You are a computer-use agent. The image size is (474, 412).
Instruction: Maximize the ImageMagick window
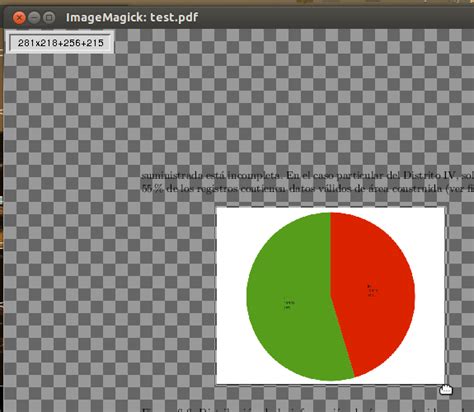(x=49, y=18)
